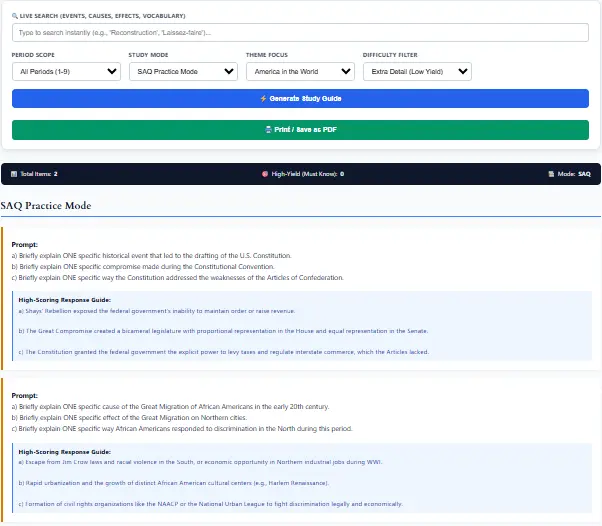
Task: Click the High-Yield target icon
Action: 265,174
